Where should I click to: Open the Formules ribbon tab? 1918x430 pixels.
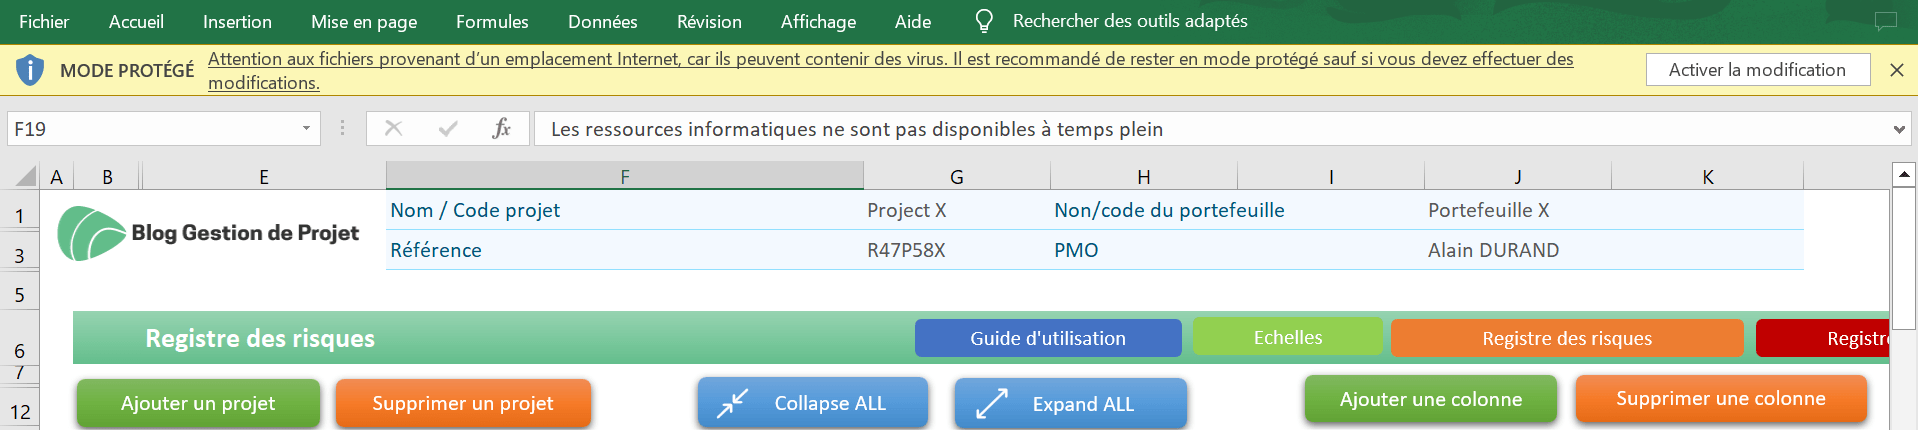click(x=492, y=21)
